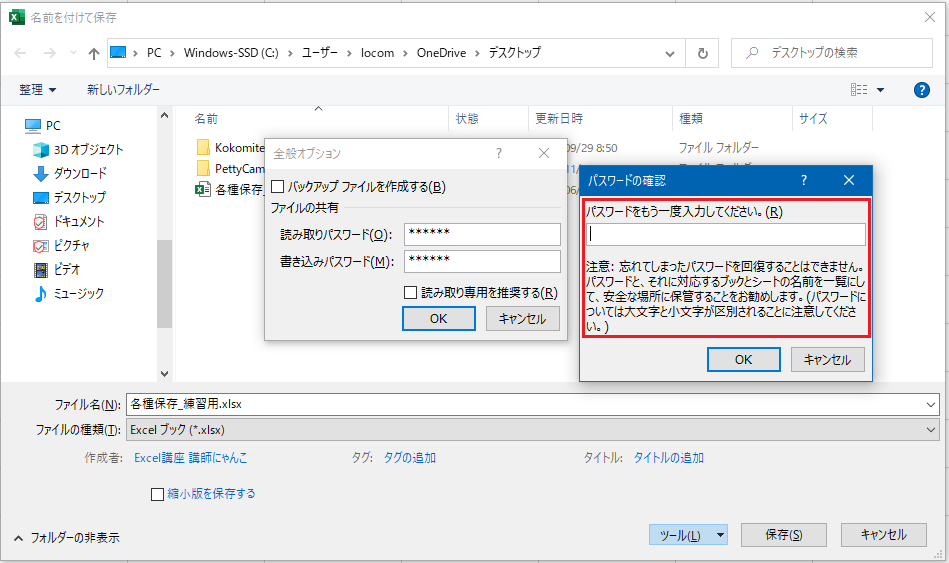Select デスクトップ in sidebar
The image size is (949, 563).
point(69,197)
